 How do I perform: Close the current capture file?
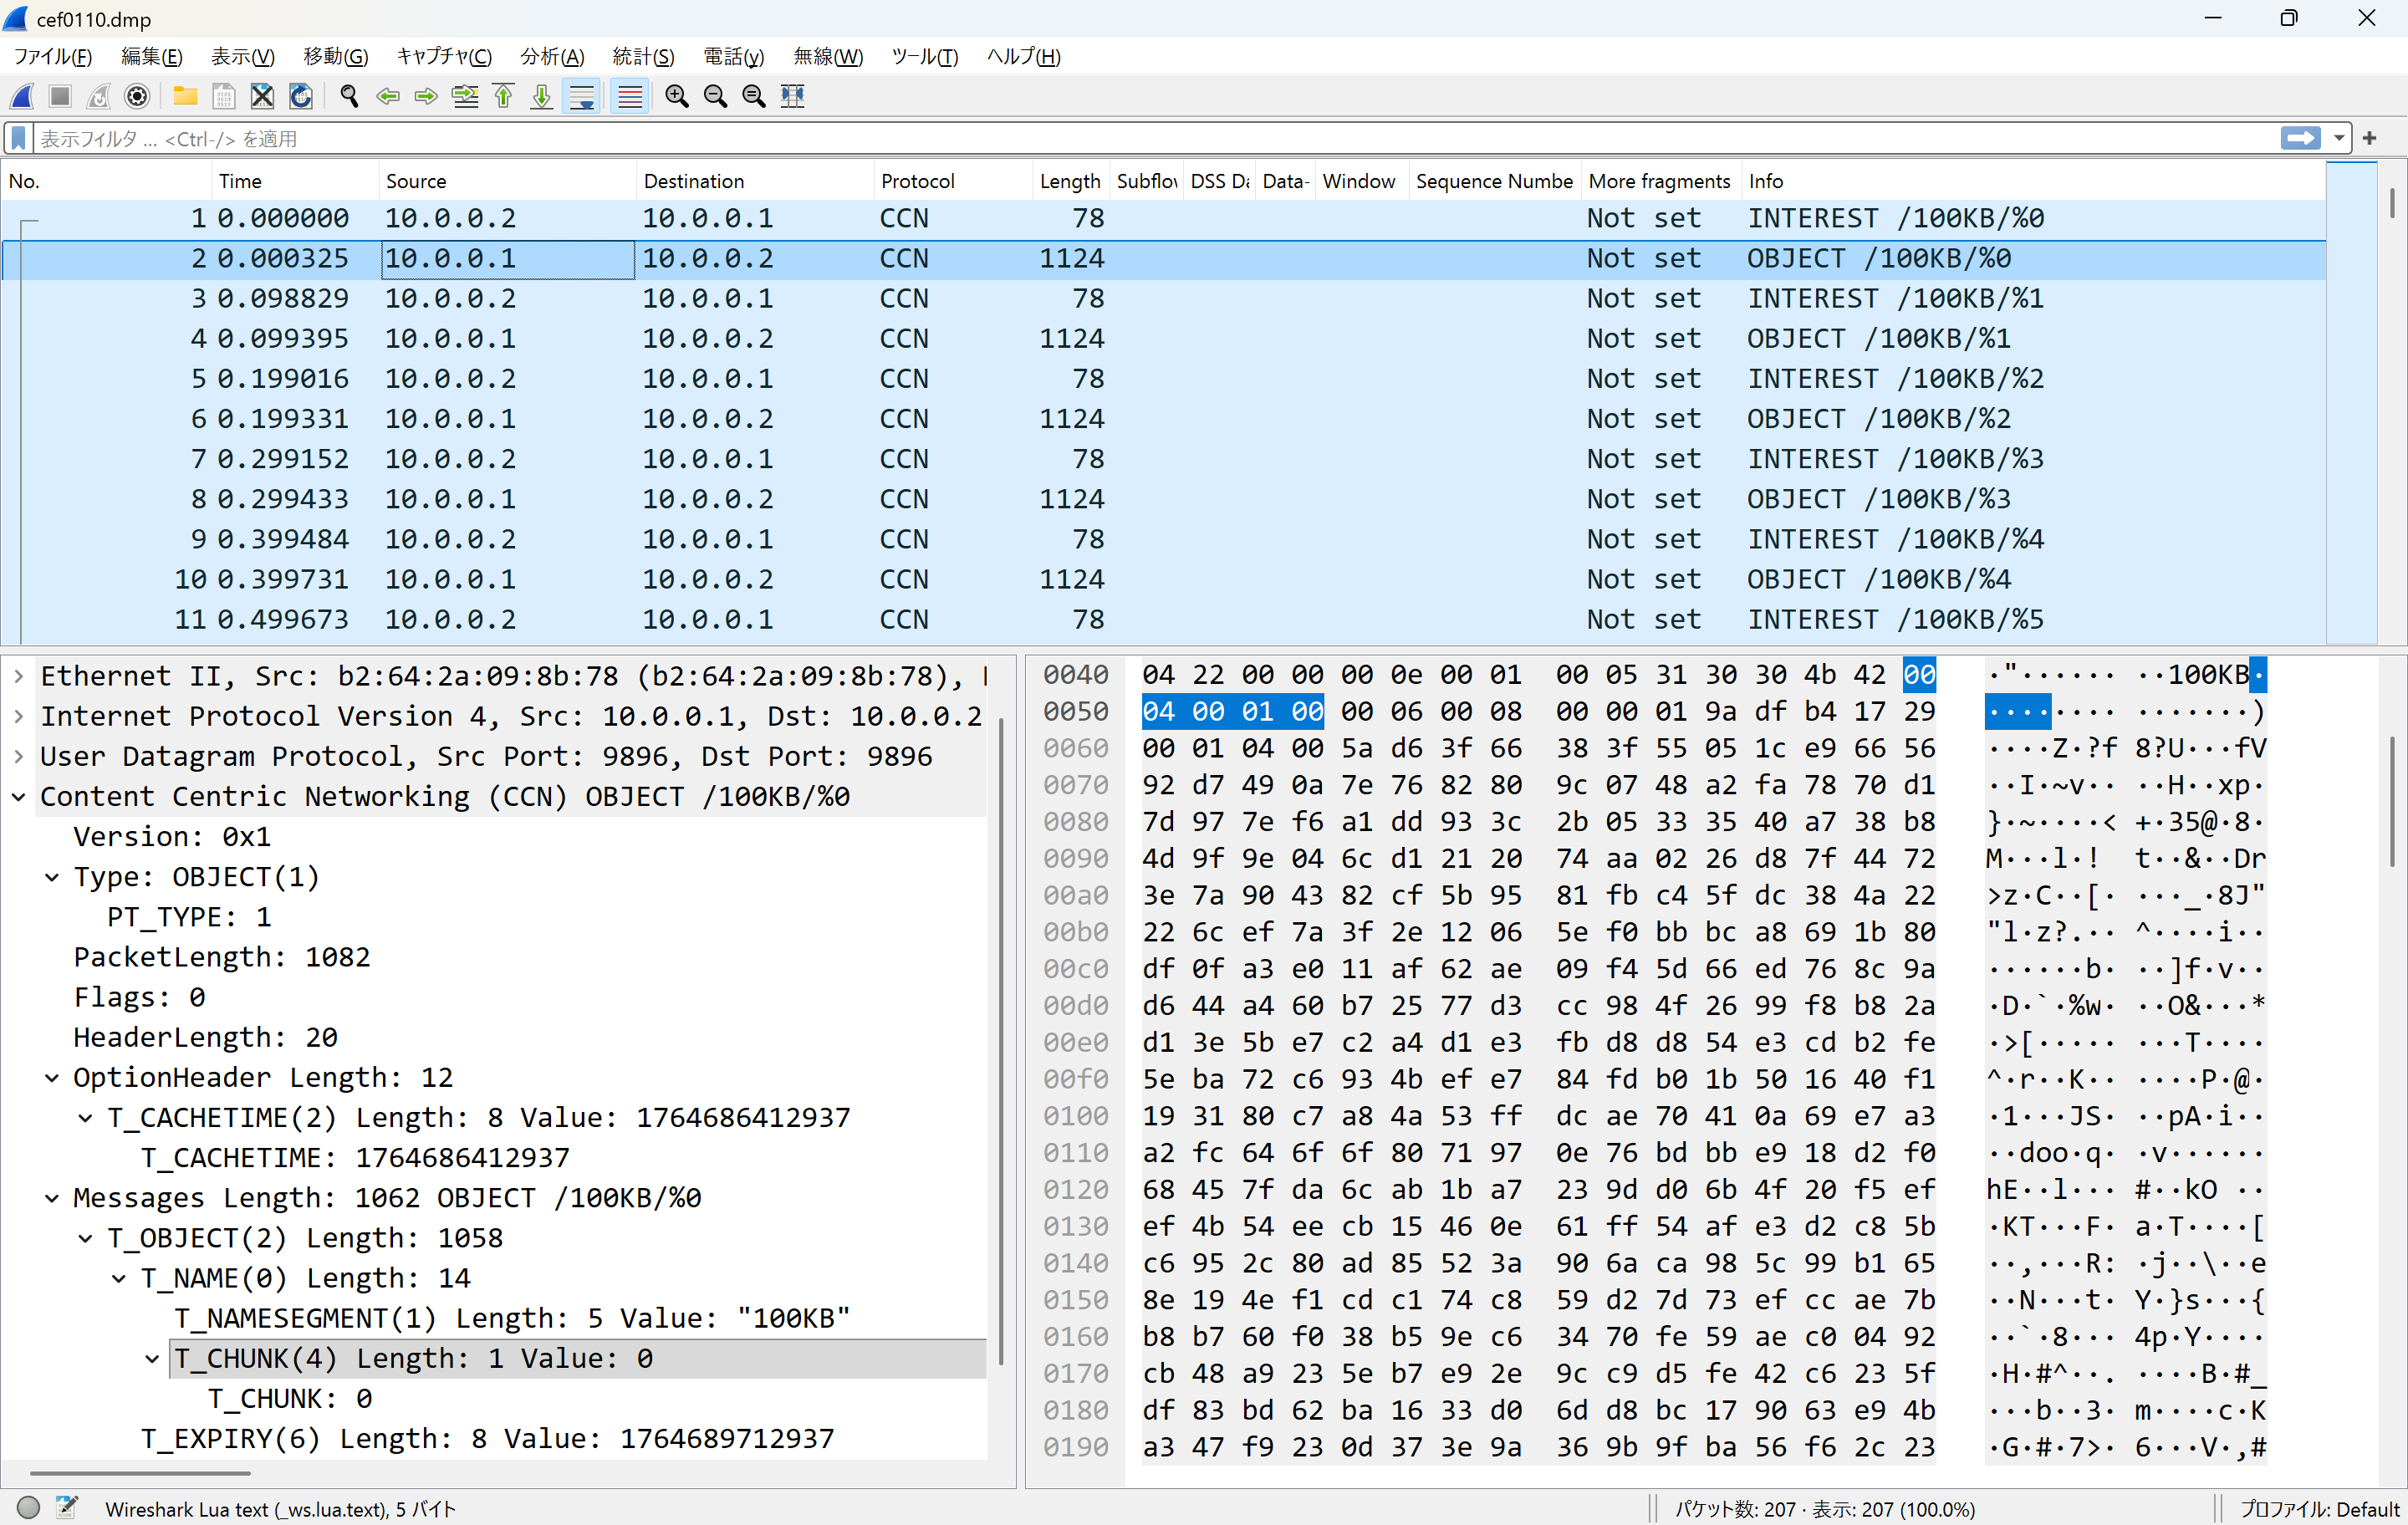262,96
